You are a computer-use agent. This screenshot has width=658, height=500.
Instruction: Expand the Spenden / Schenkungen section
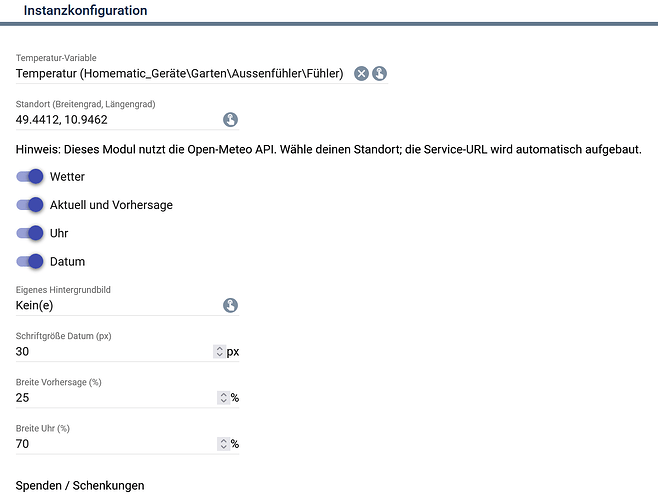click(x=80, y=486)
